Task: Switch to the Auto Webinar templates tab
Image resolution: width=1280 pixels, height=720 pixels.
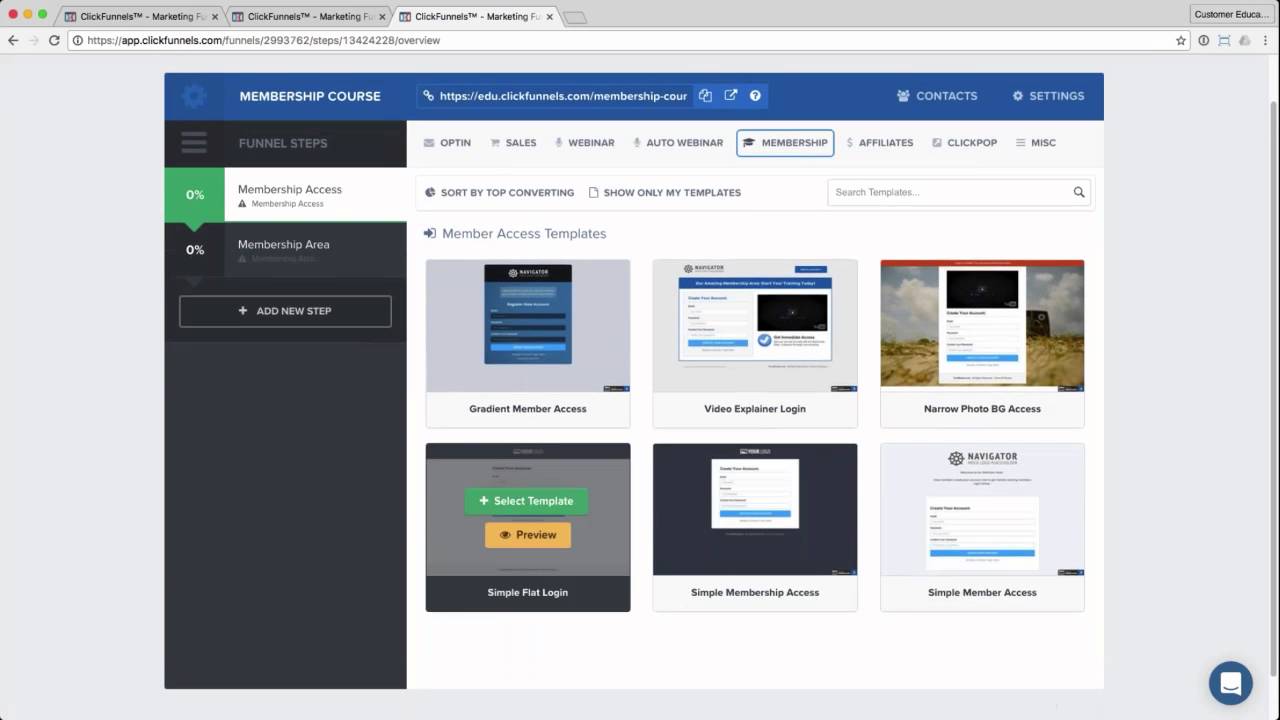Action: [x=677, y=143]
